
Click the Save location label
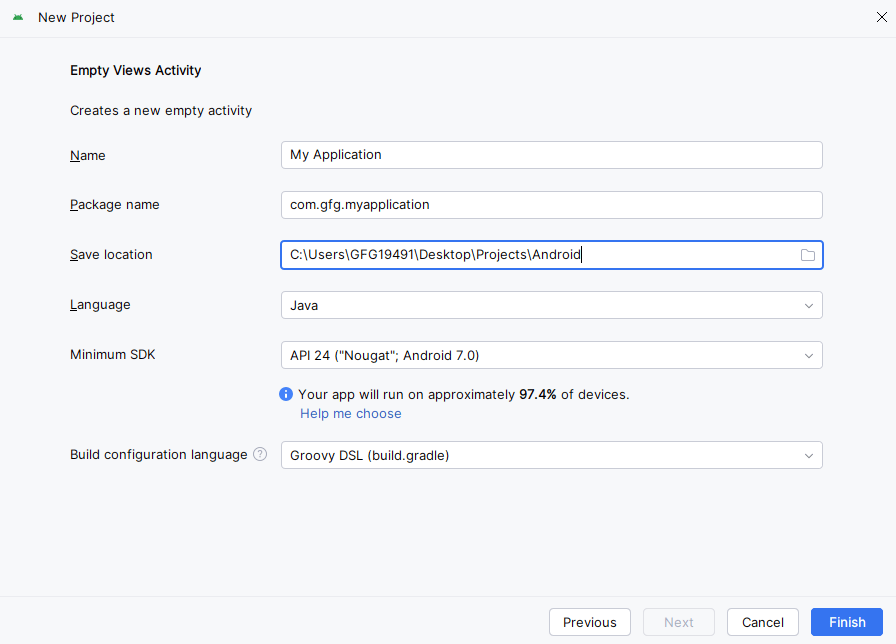click(111, 254)
